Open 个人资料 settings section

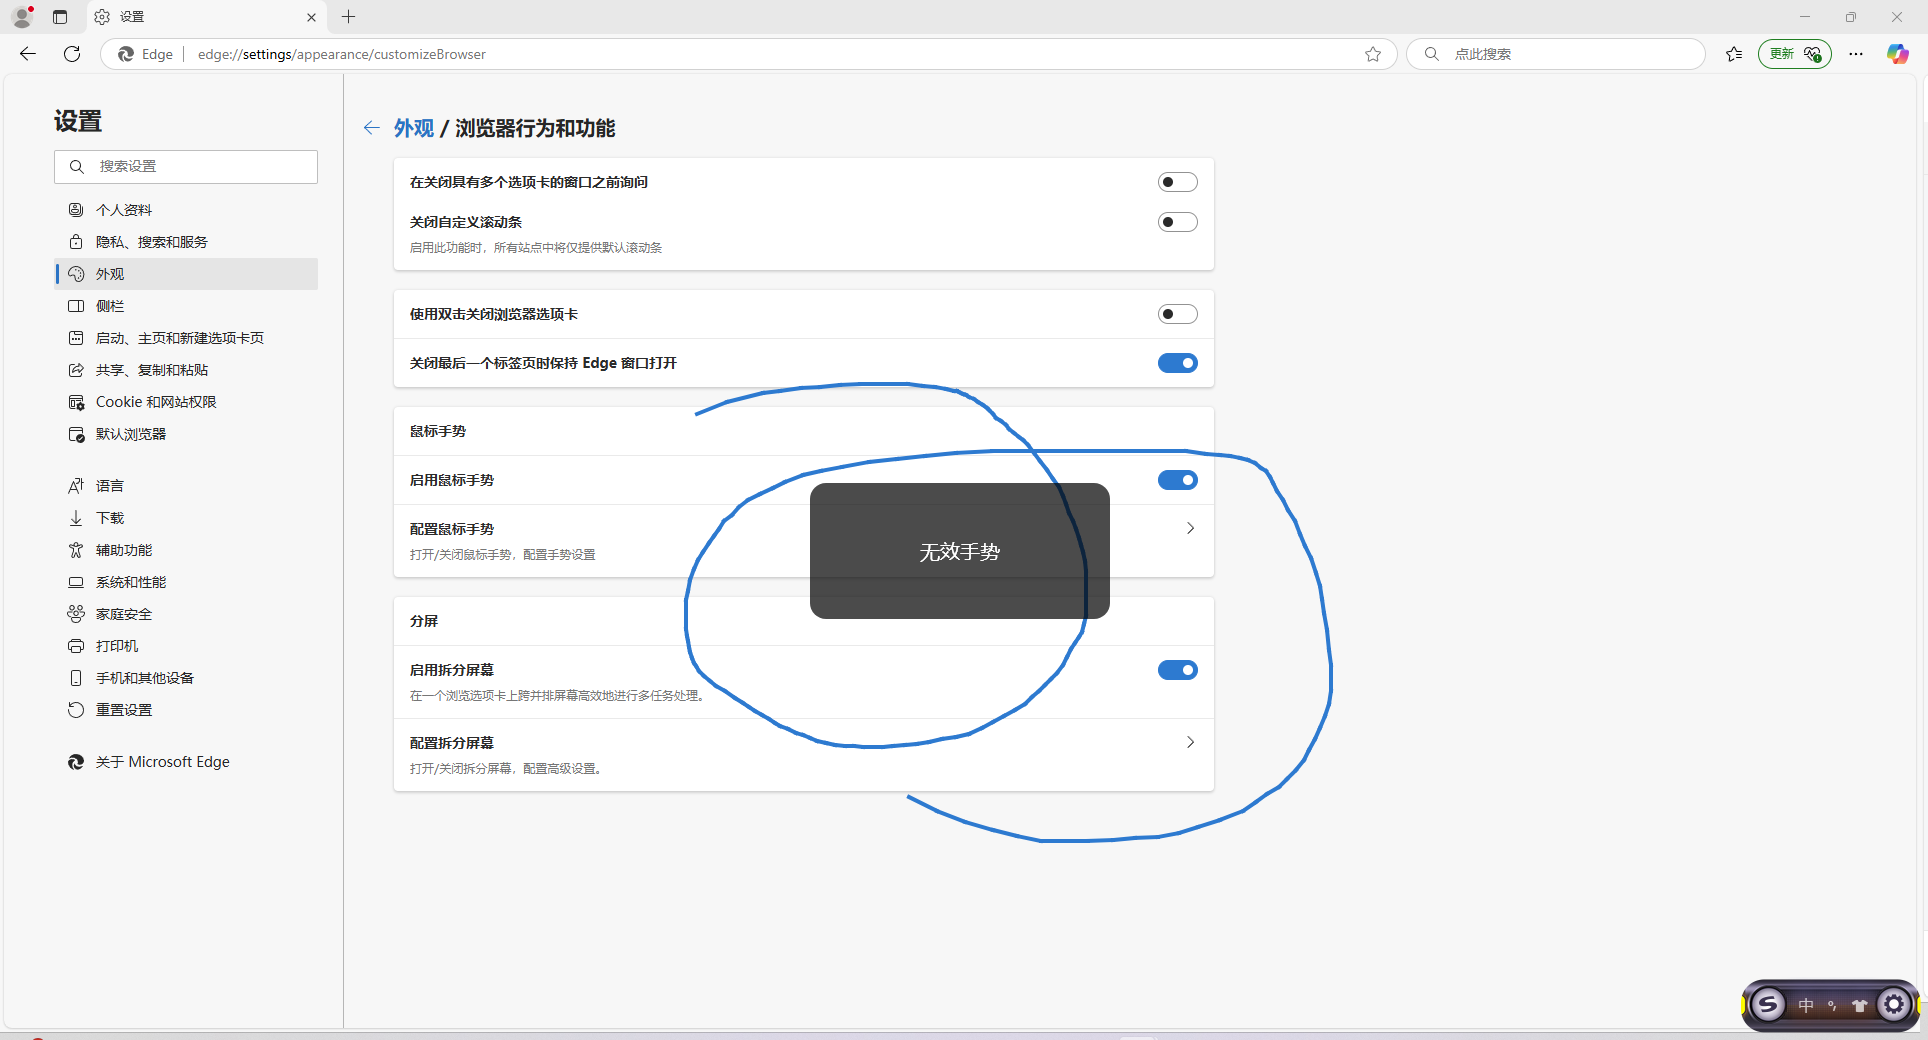pyautogui.click(x=186, y=210)
